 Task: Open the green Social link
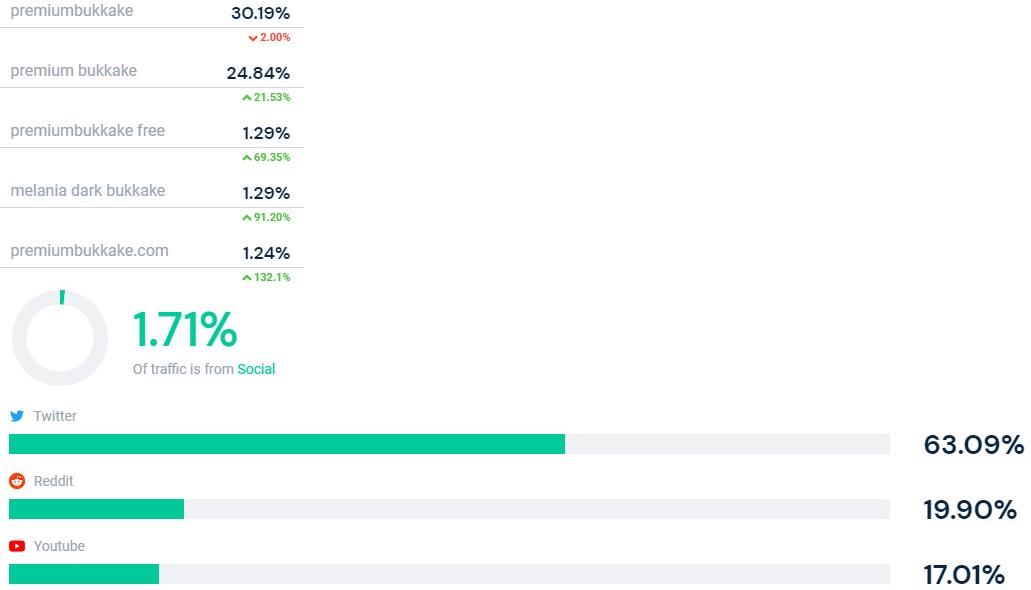point(256,369)
